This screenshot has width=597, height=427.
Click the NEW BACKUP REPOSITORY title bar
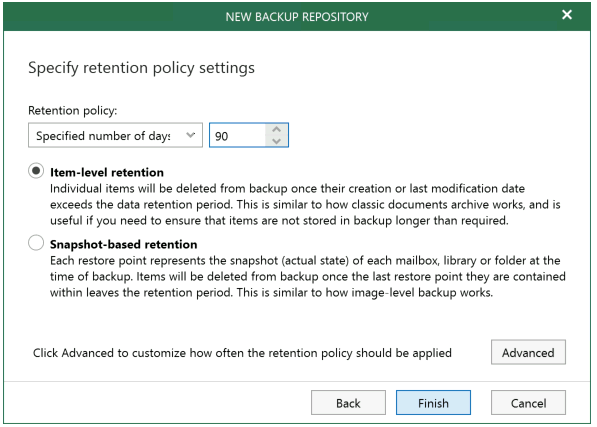point(297,17)
